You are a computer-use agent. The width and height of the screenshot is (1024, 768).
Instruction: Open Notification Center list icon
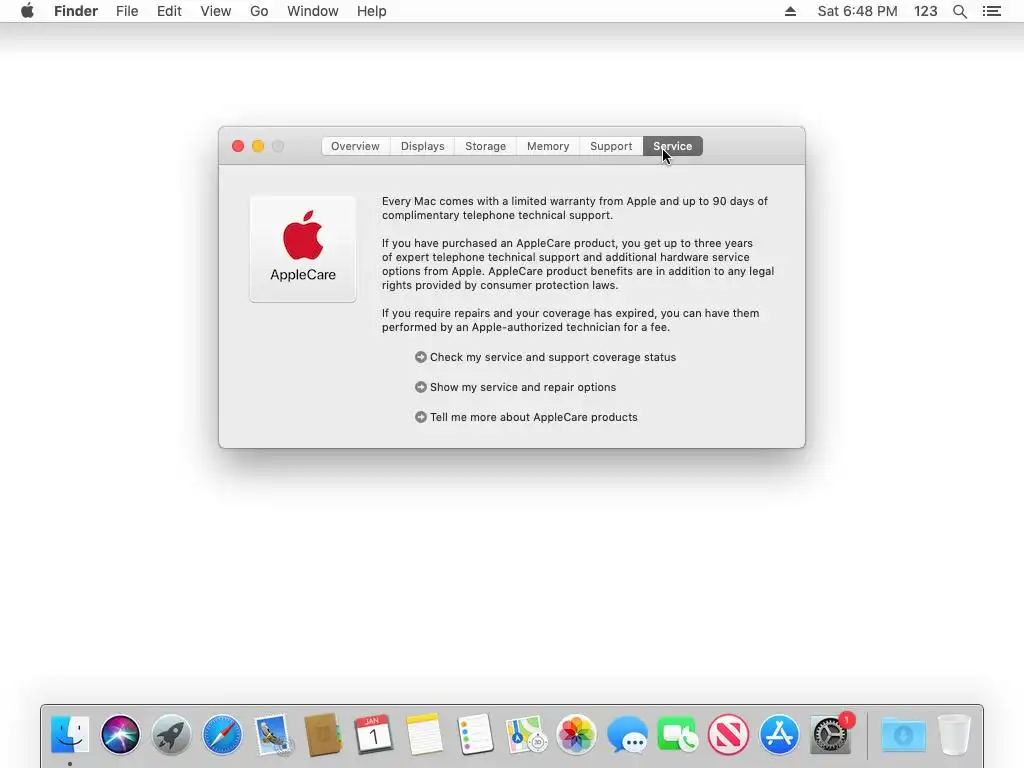coord(991,11)
